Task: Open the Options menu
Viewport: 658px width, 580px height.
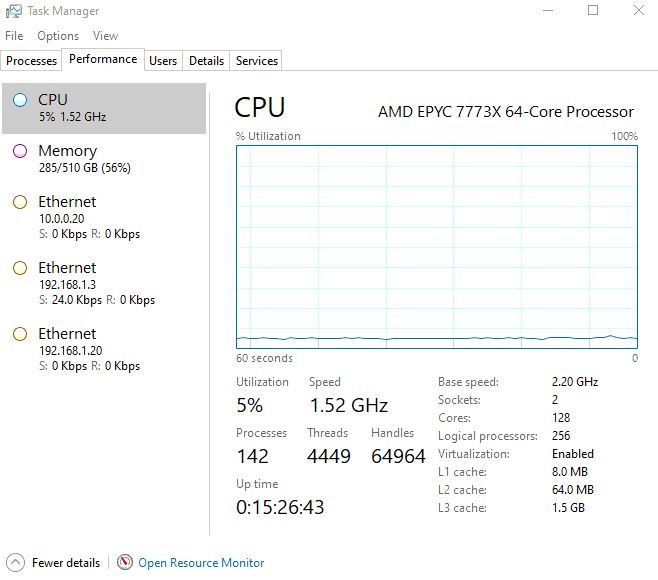Action: (58, 36)
